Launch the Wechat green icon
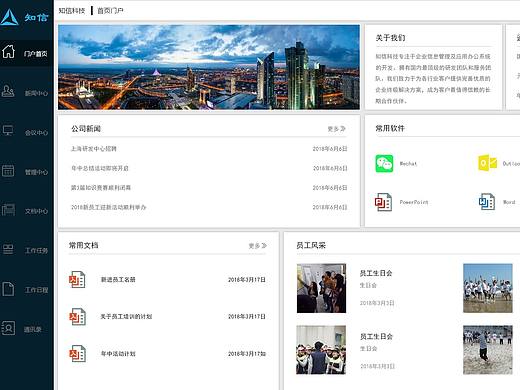 point(384,163)
